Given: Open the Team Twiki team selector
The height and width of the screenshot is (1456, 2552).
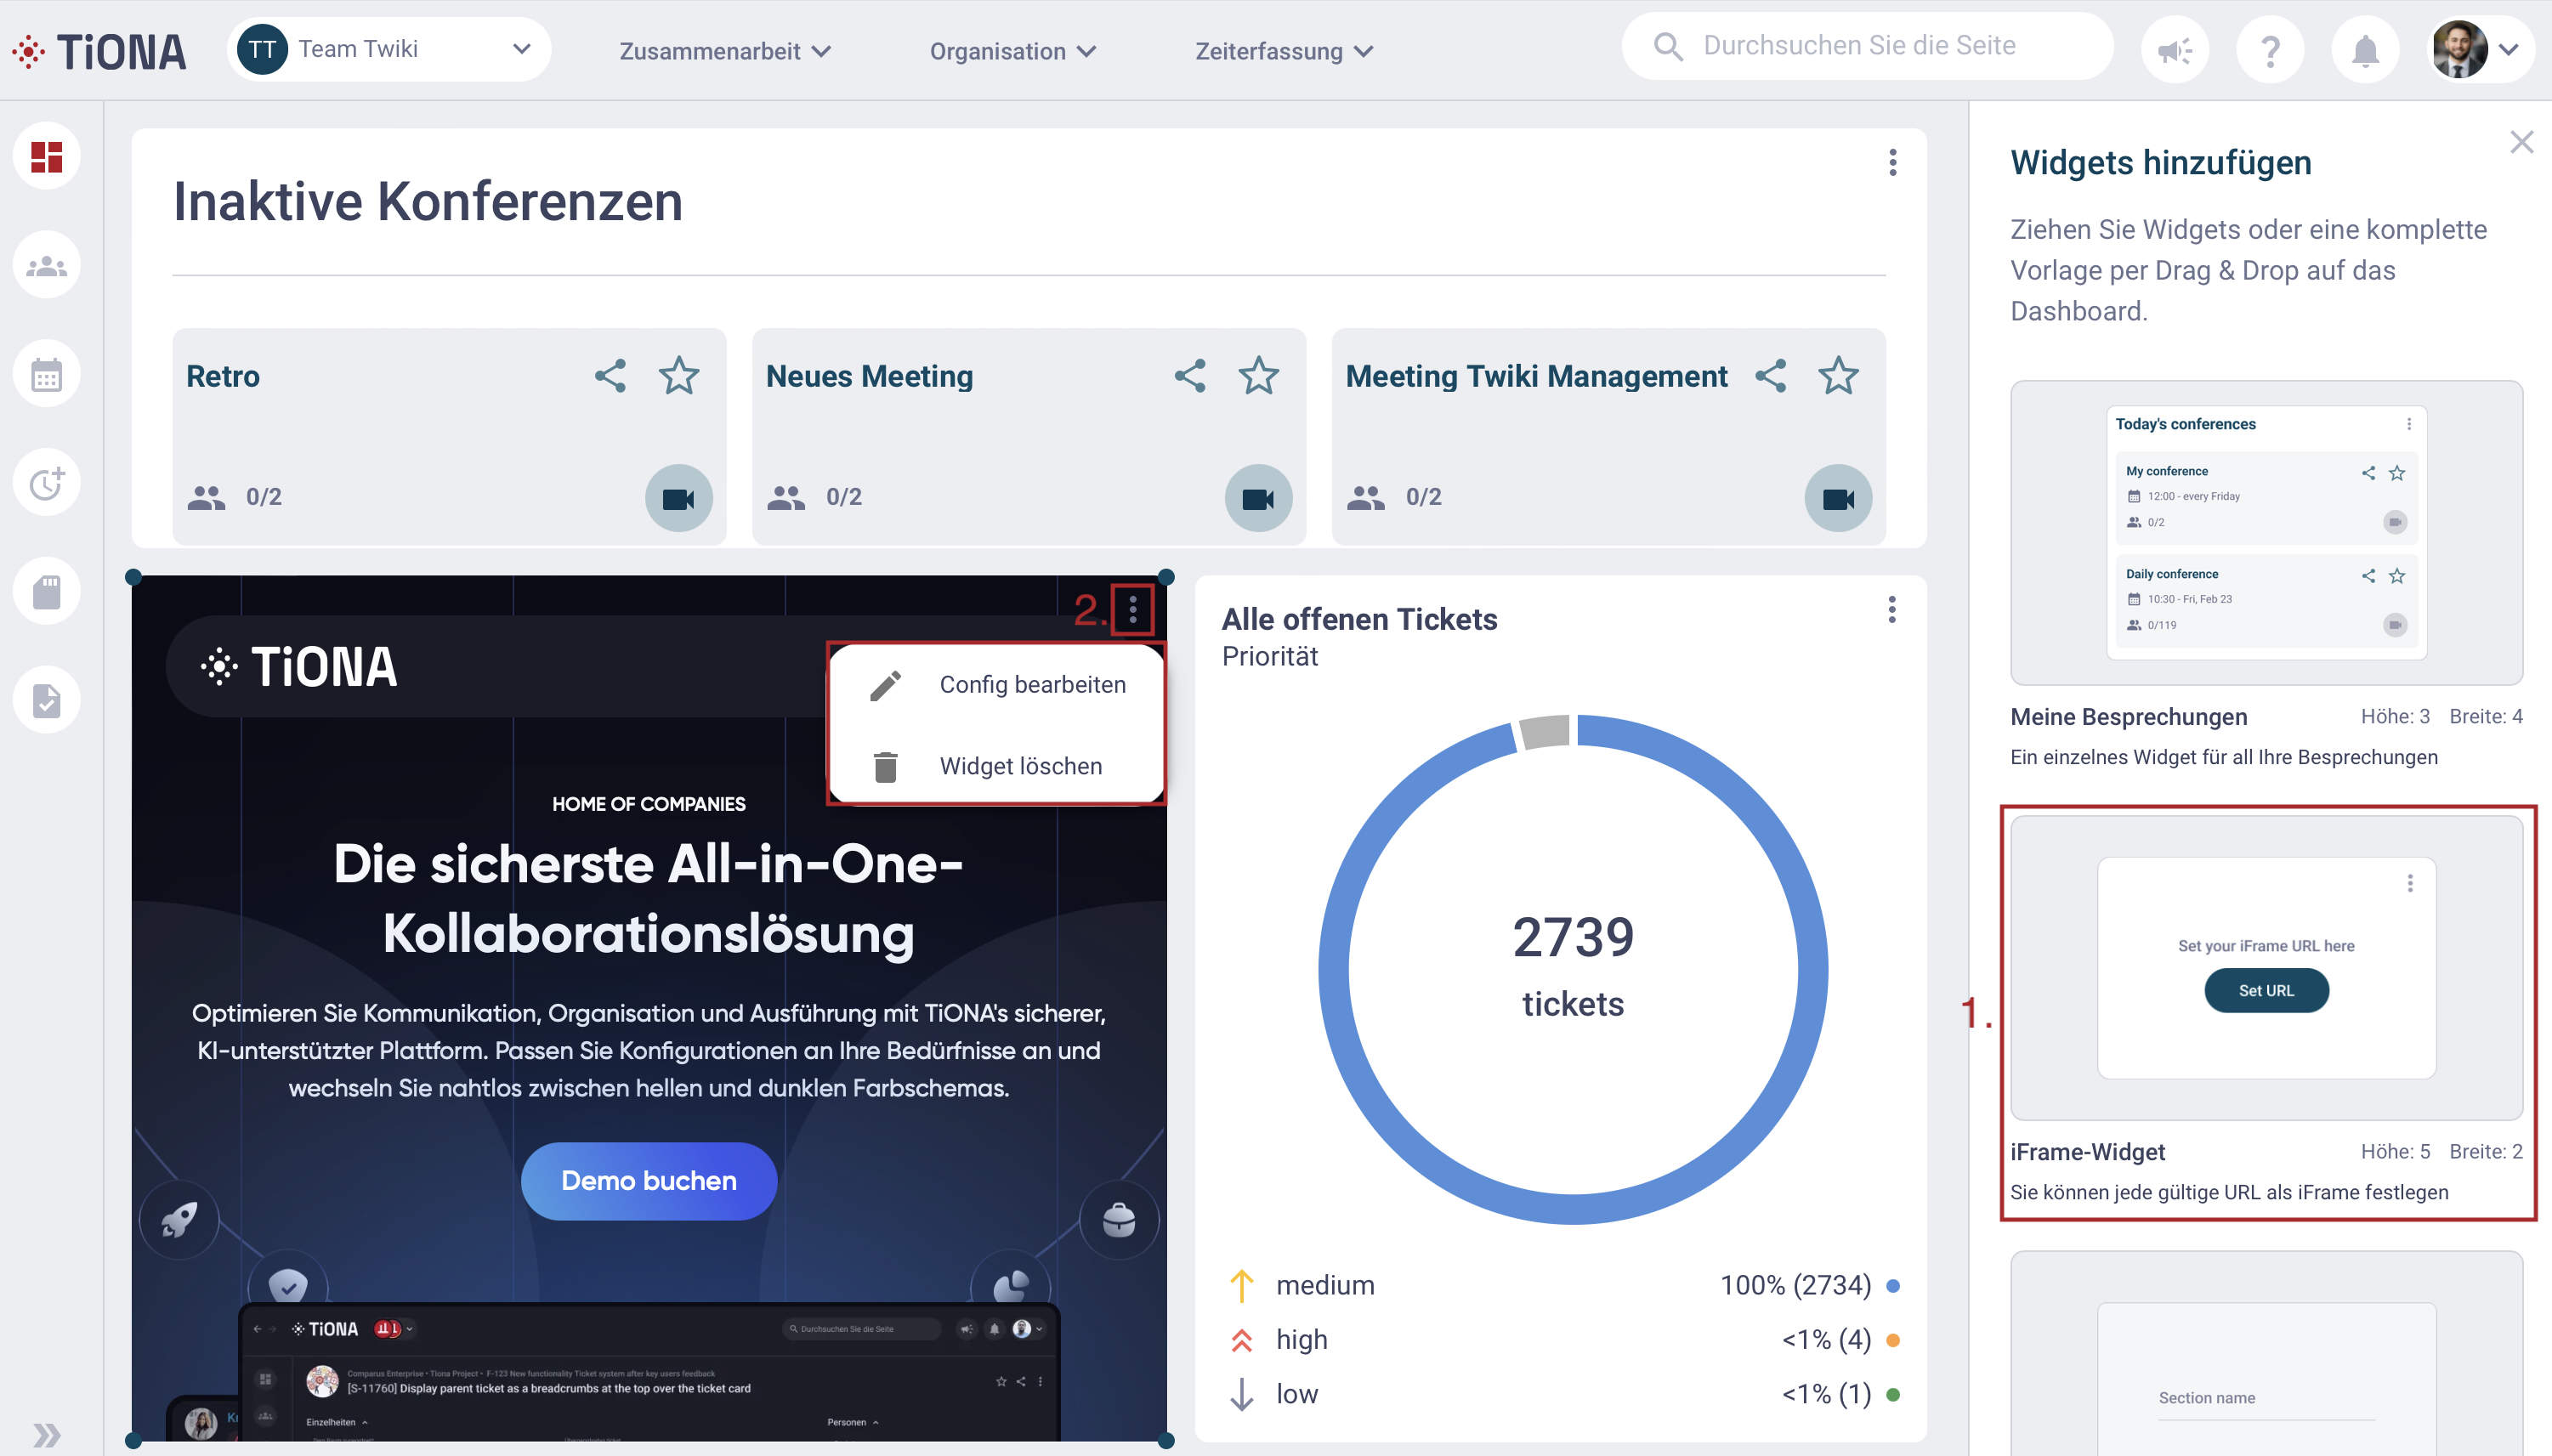Looking at the screenshot, I should coord(389,49).
